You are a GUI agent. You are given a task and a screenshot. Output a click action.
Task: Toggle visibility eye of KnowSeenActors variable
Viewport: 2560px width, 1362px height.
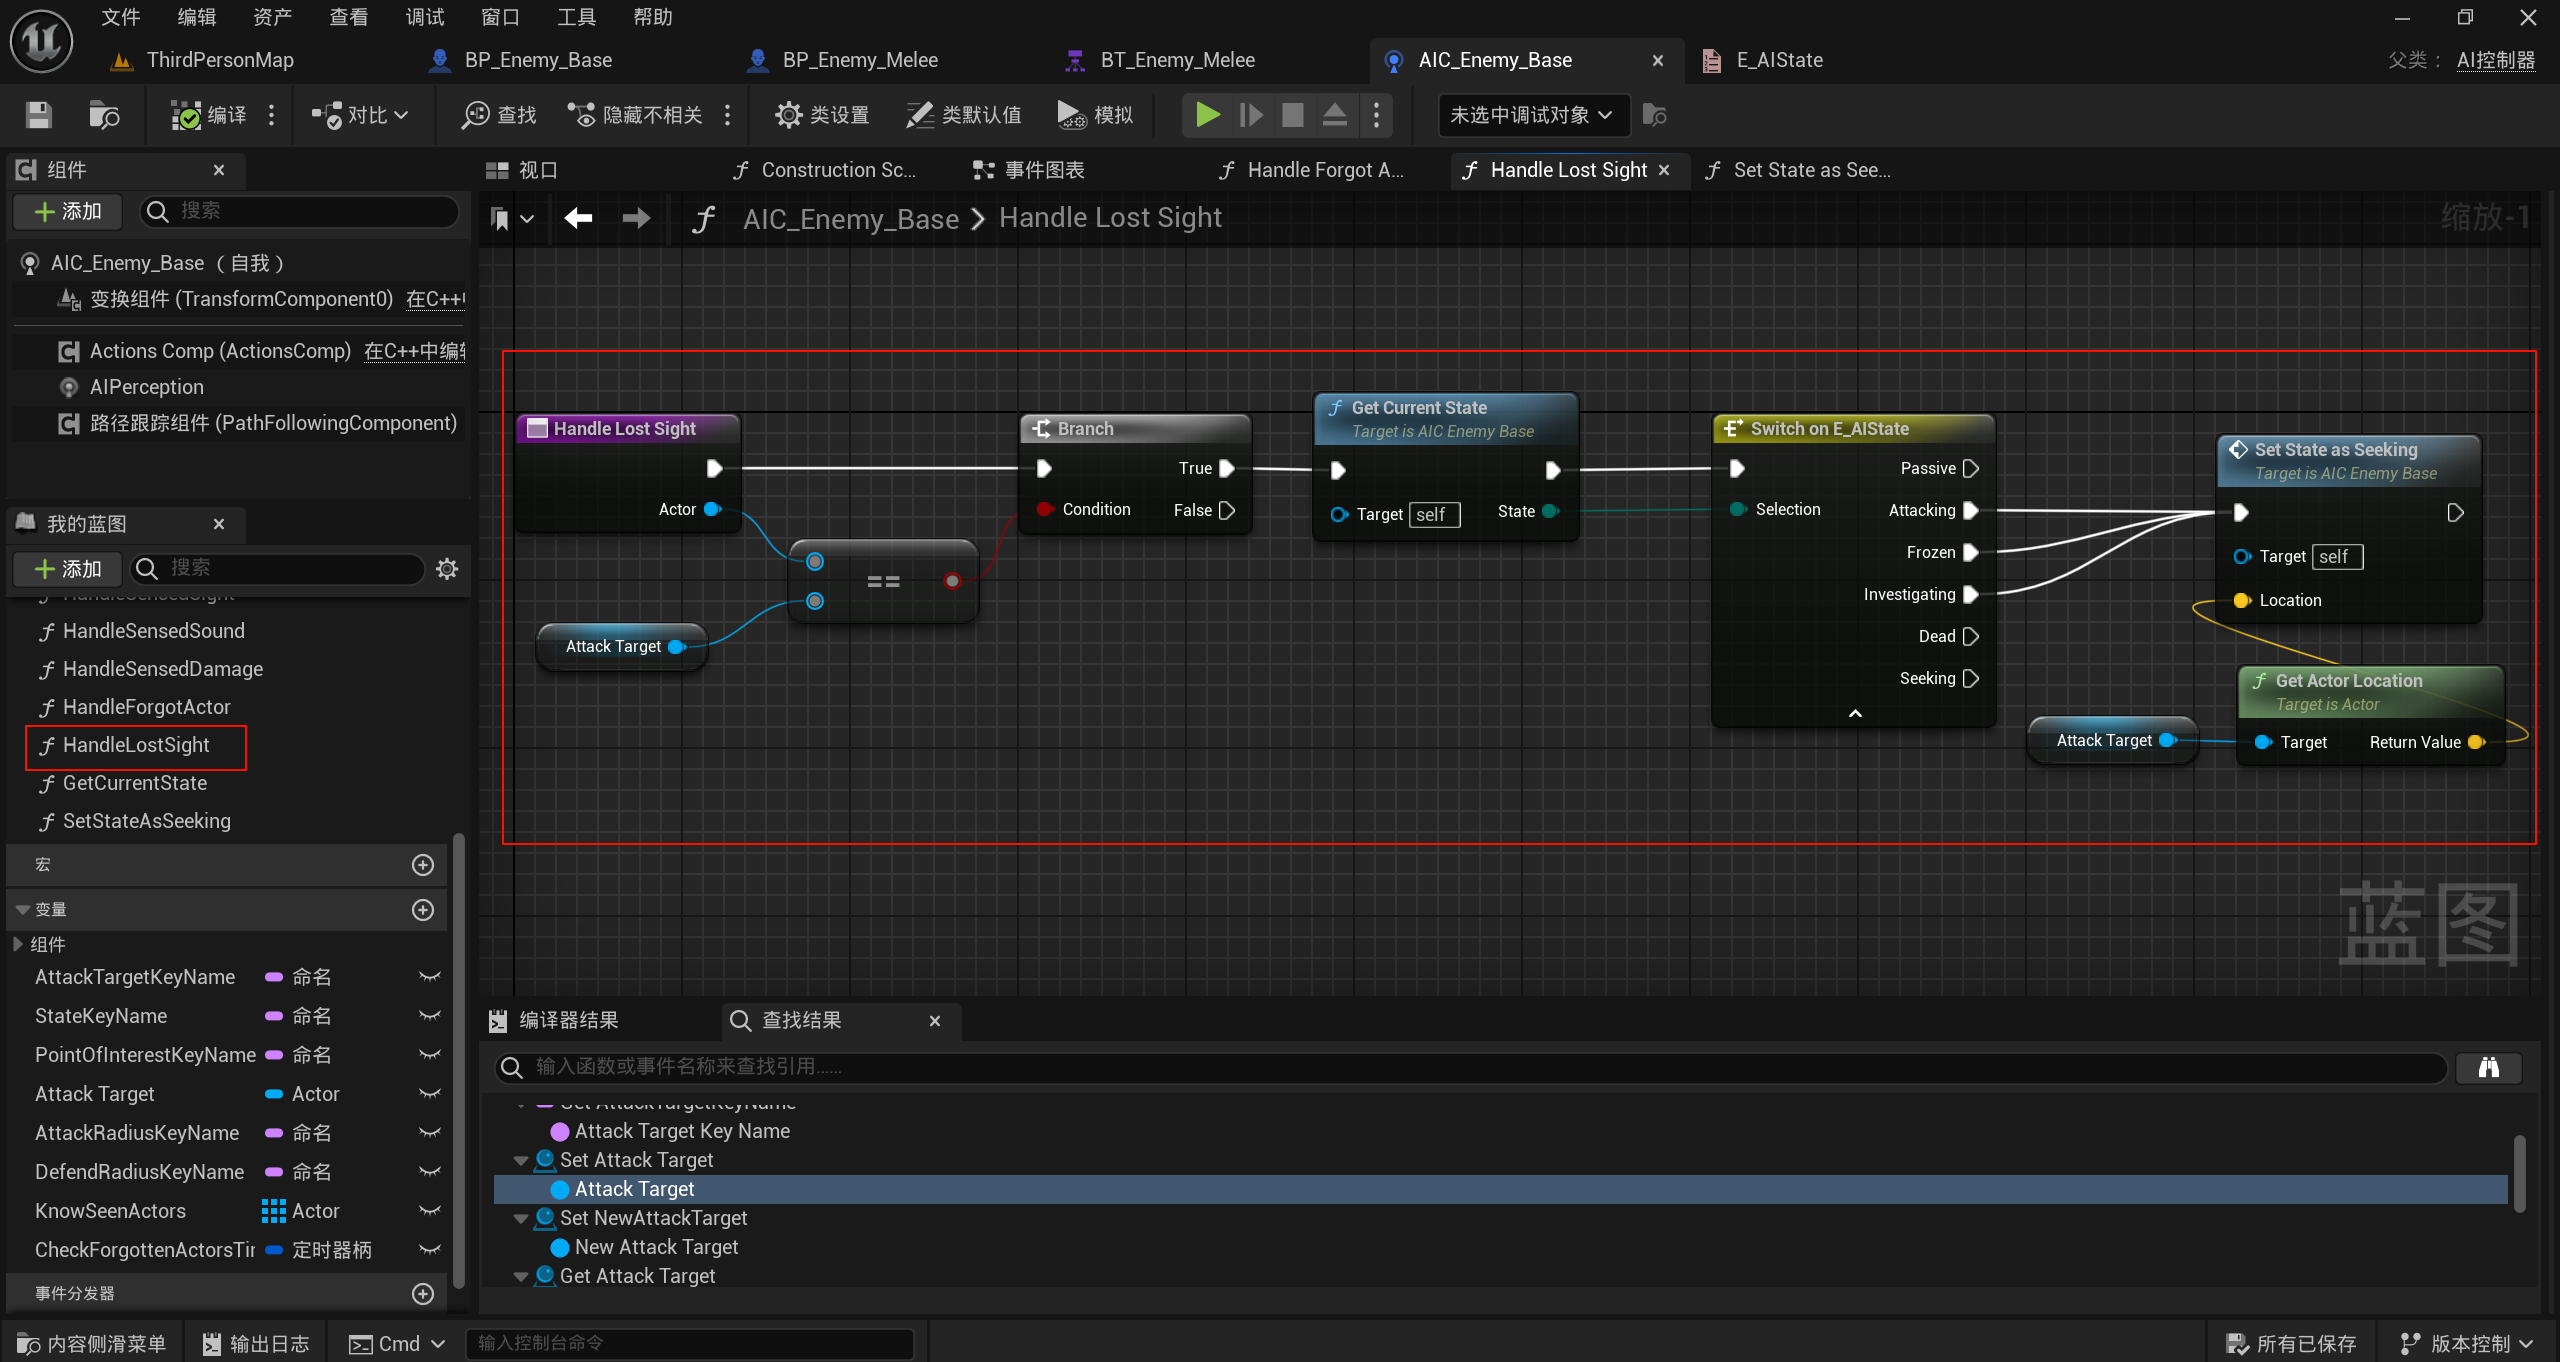[x=430, y=1211]
